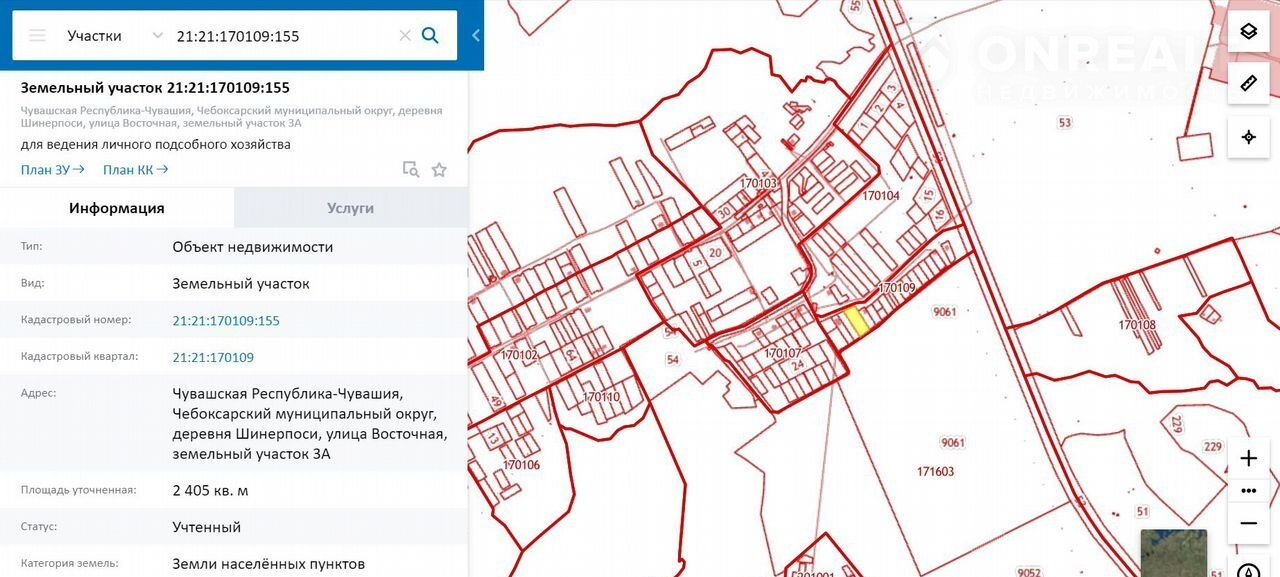Viewport: 1280px width, 577px height.
Task: Click the locate my position icon
Action: (1248, 137)
